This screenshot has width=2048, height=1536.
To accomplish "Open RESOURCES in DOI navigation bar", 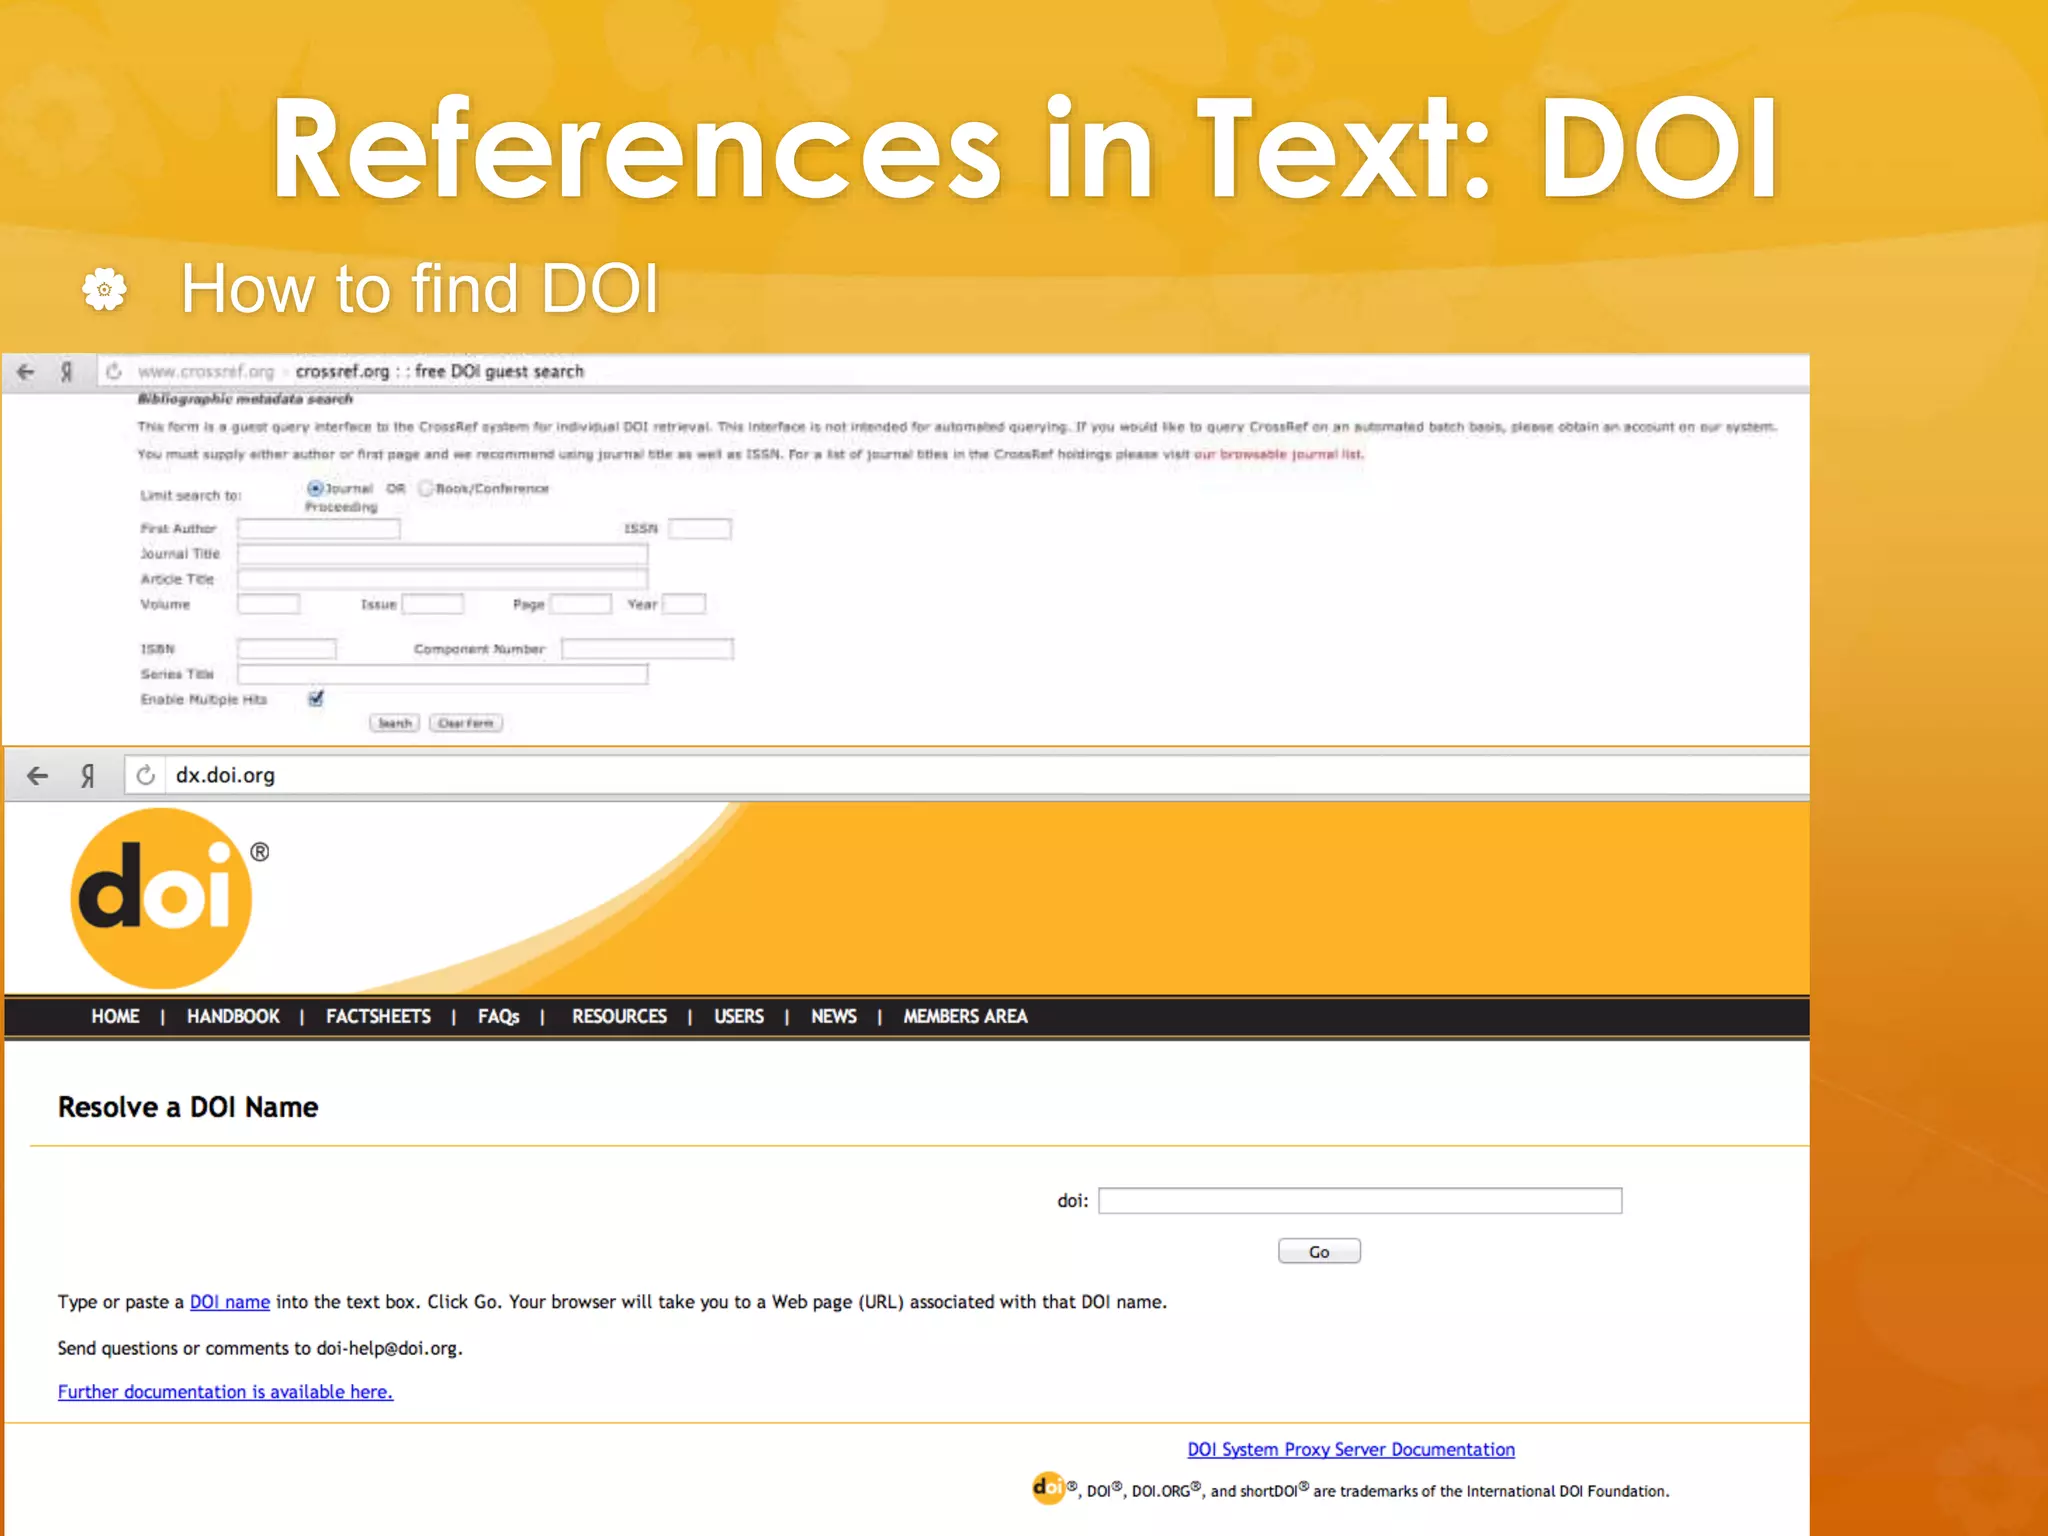I will 619,1016.
